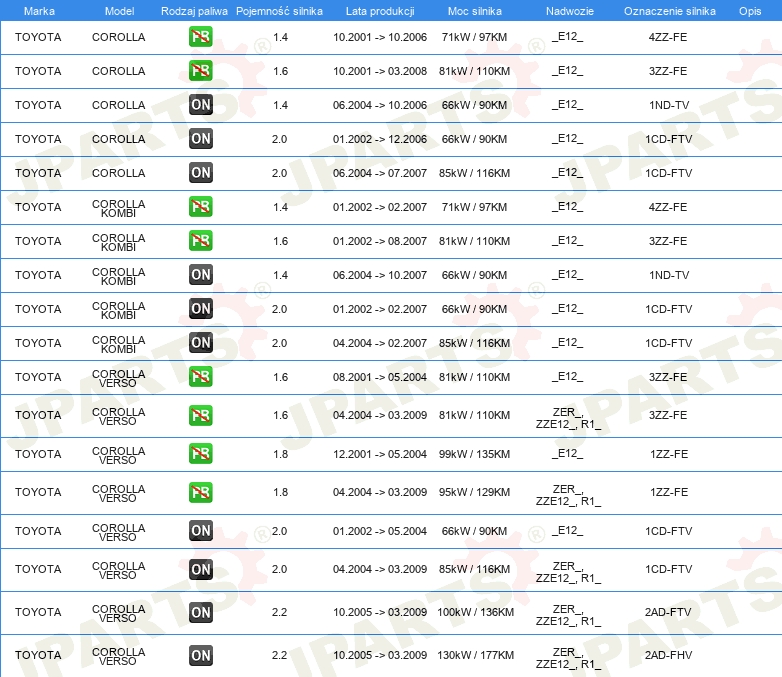Image resolution: width=782 pixels, height=677 pixels.
Task: Select the date range 10.2001 -> 10.2006
Action: click(380, 37)
